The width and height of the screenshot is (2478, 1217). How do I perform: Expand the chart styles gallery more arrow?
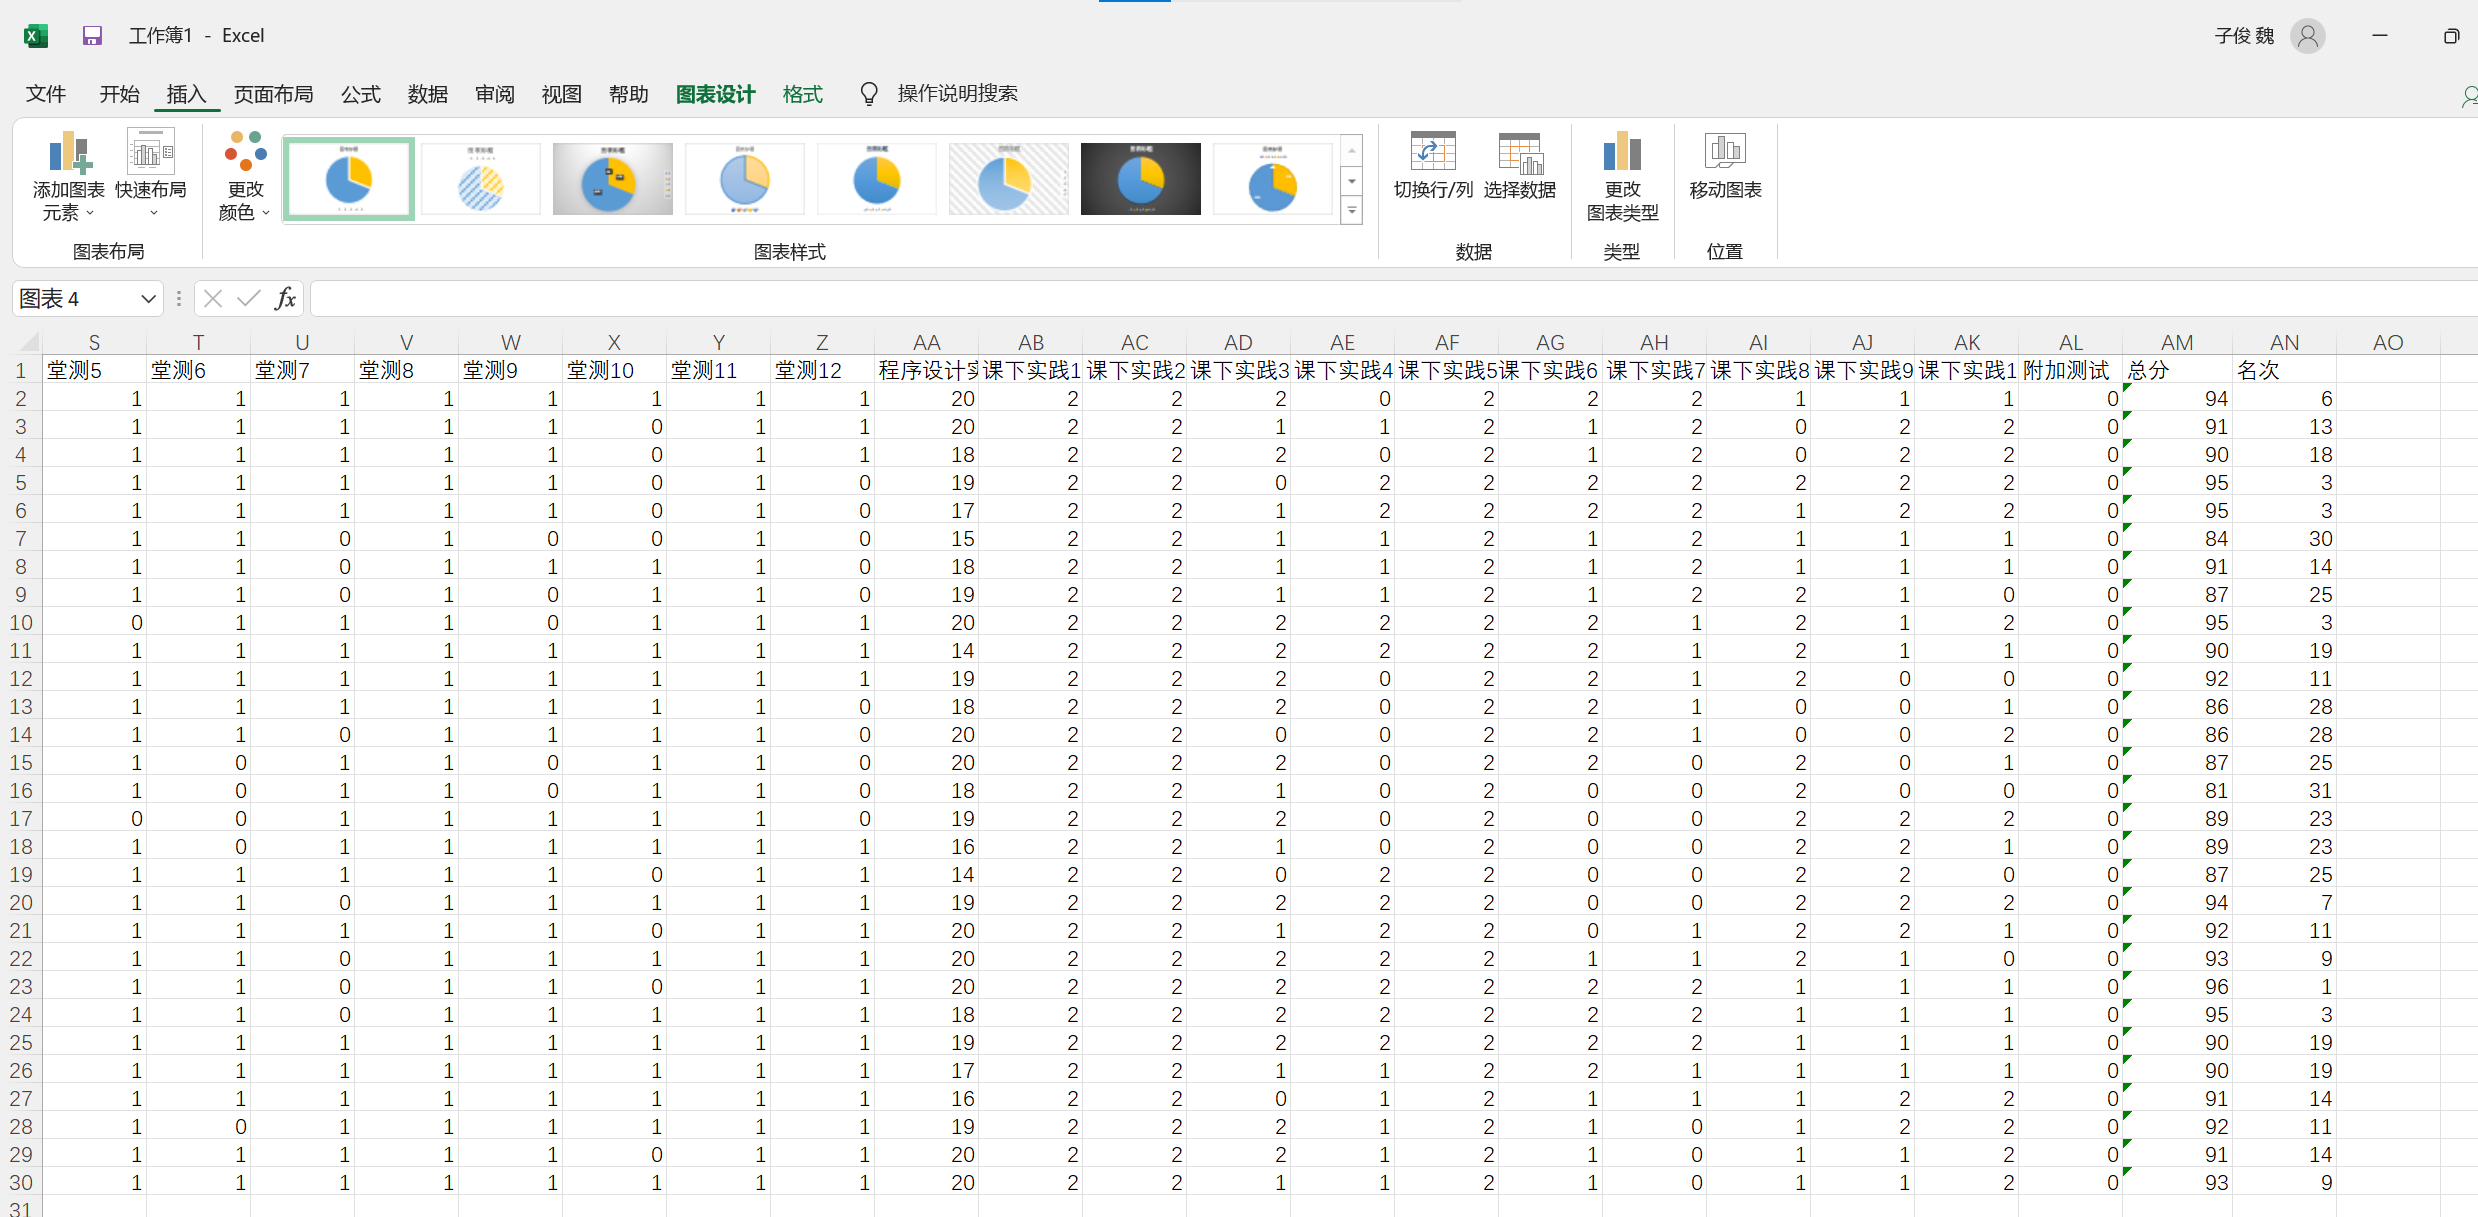pyautogui.click(x=1352, y=211)
